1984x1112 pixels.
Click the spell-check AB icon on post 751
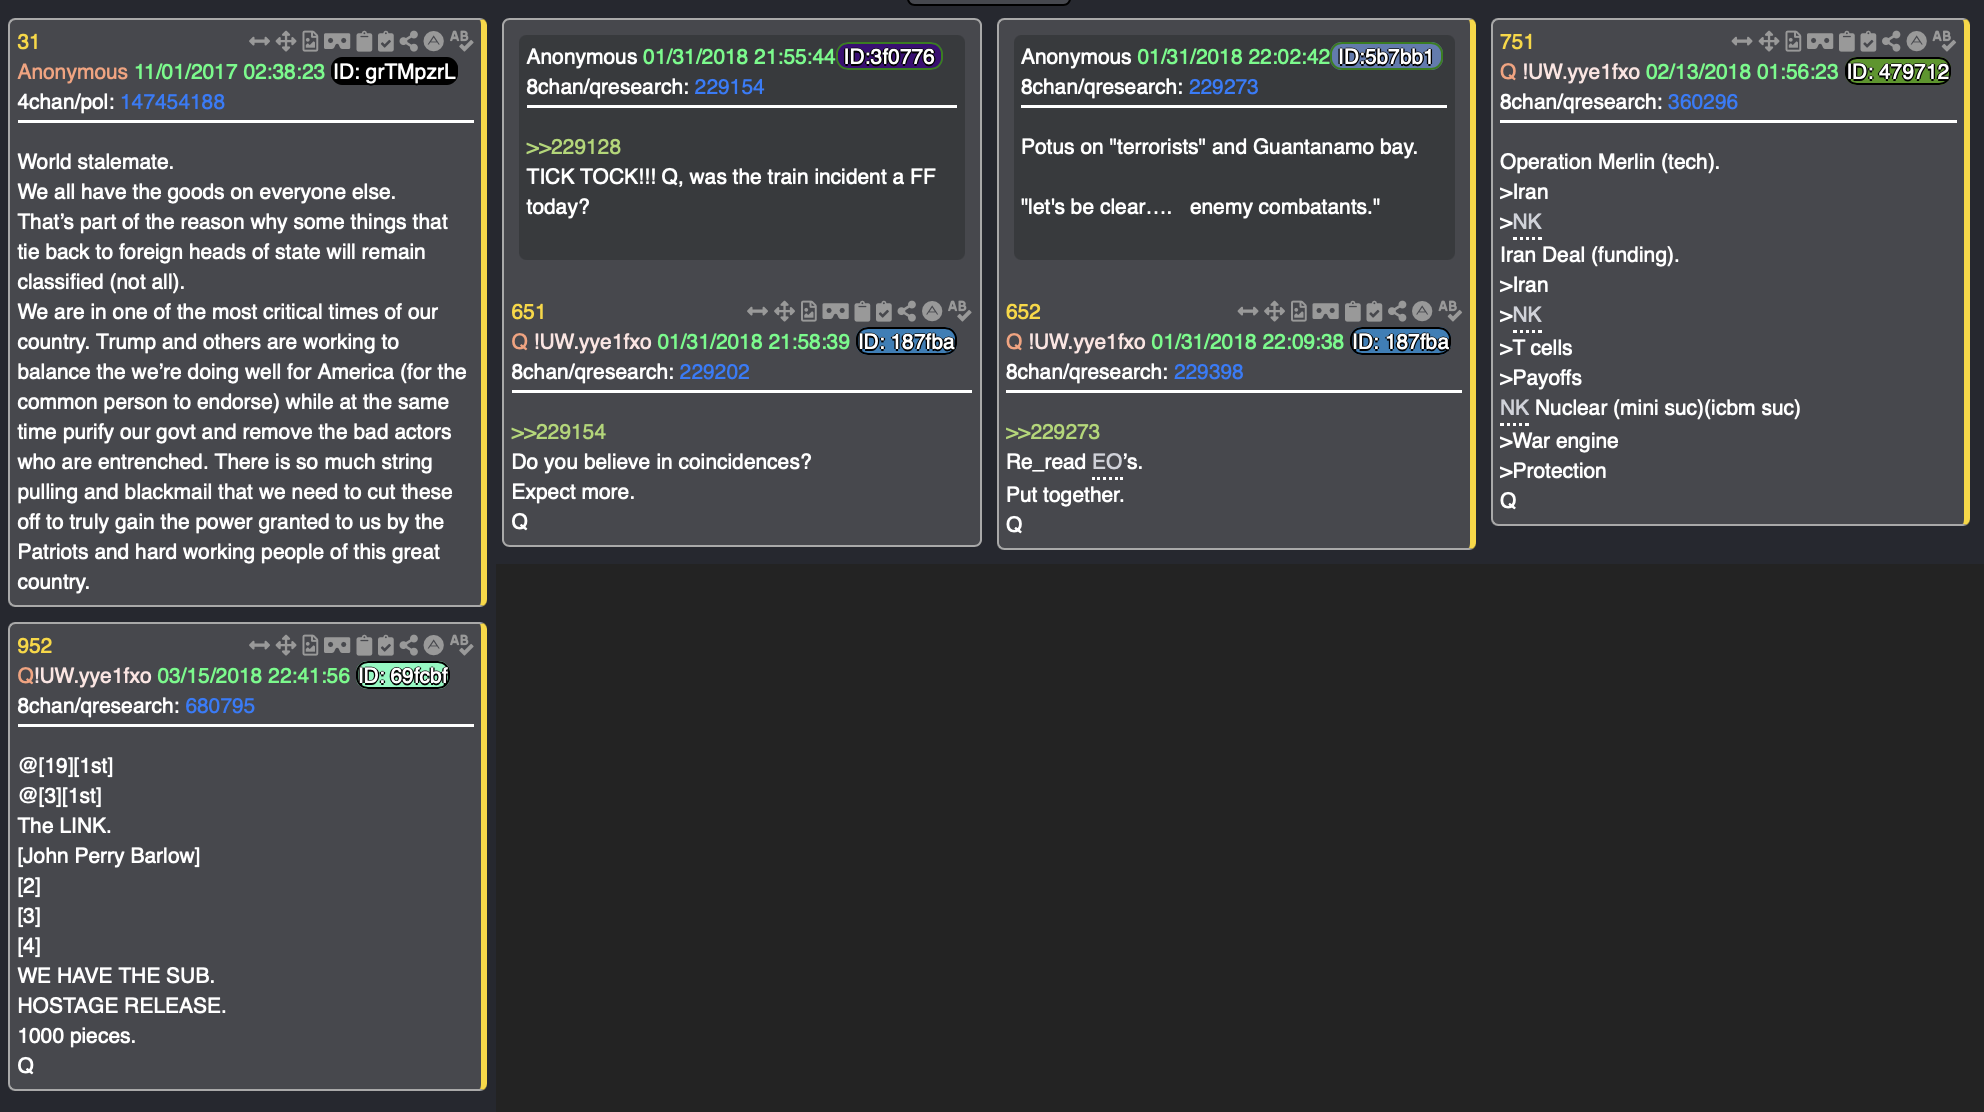1944,40
